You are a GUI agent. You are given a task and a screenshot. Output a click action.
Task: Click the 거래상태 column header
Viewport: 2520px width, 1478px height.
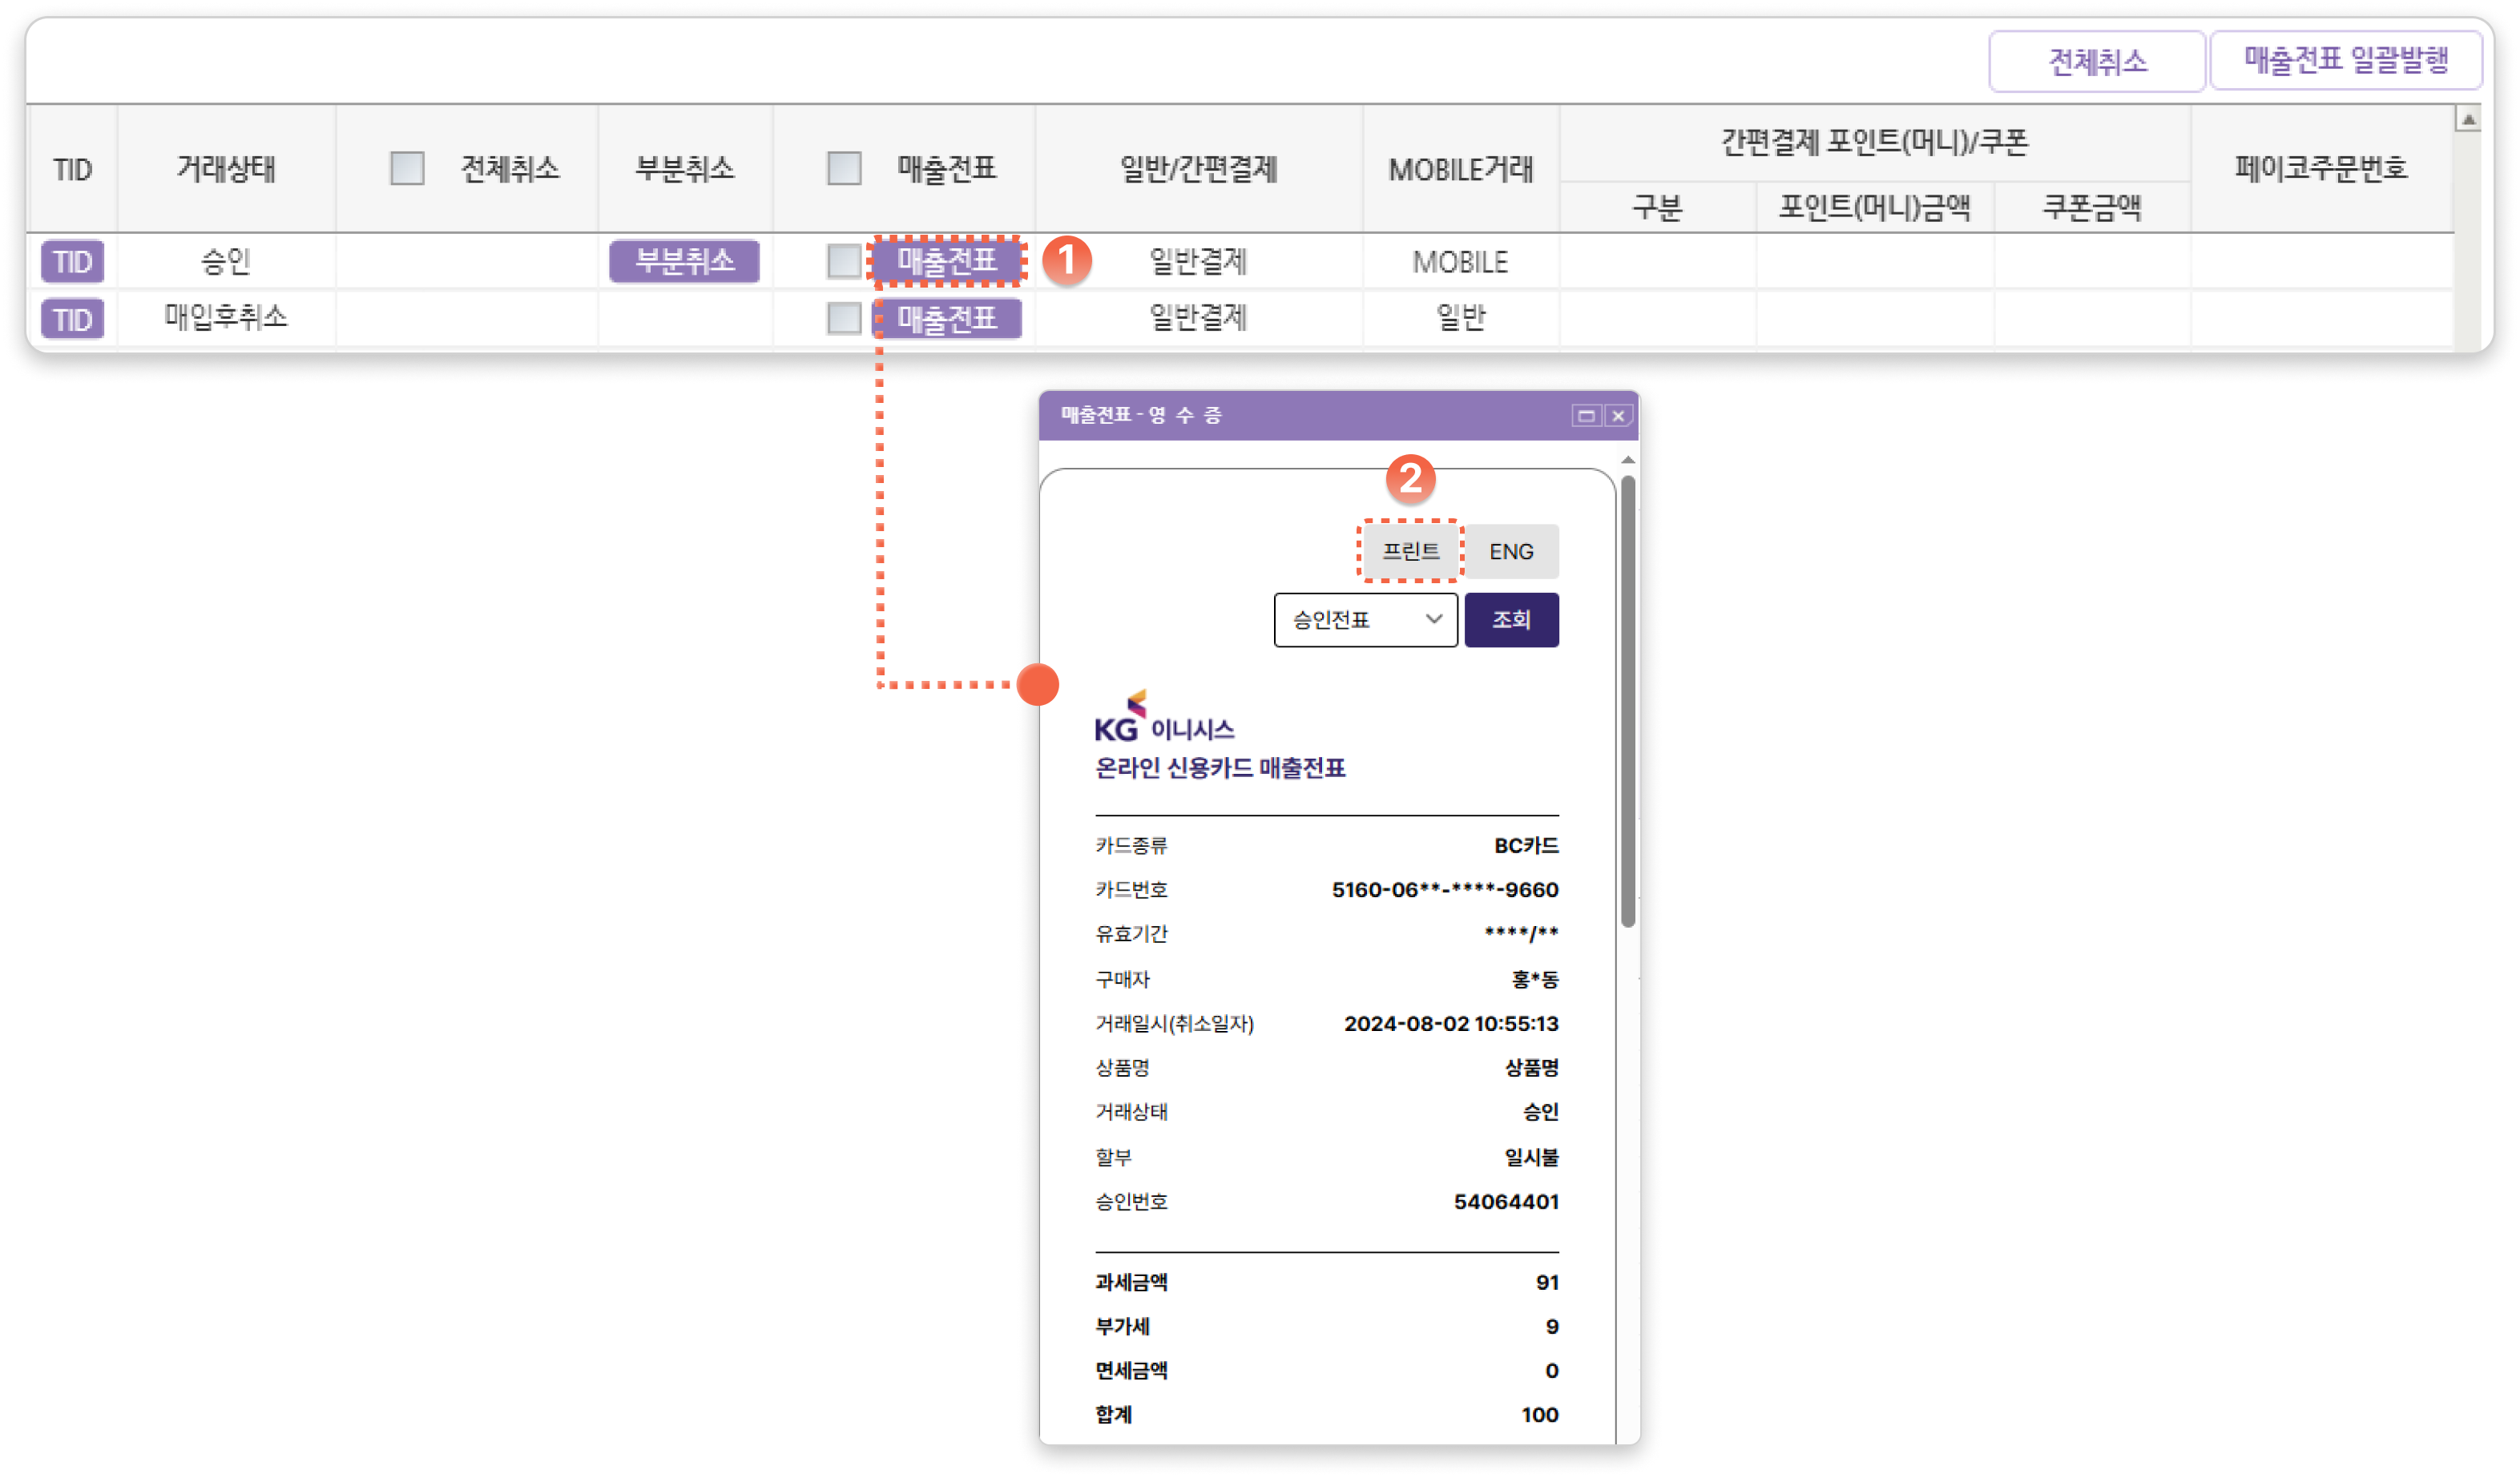coord(226,168)
